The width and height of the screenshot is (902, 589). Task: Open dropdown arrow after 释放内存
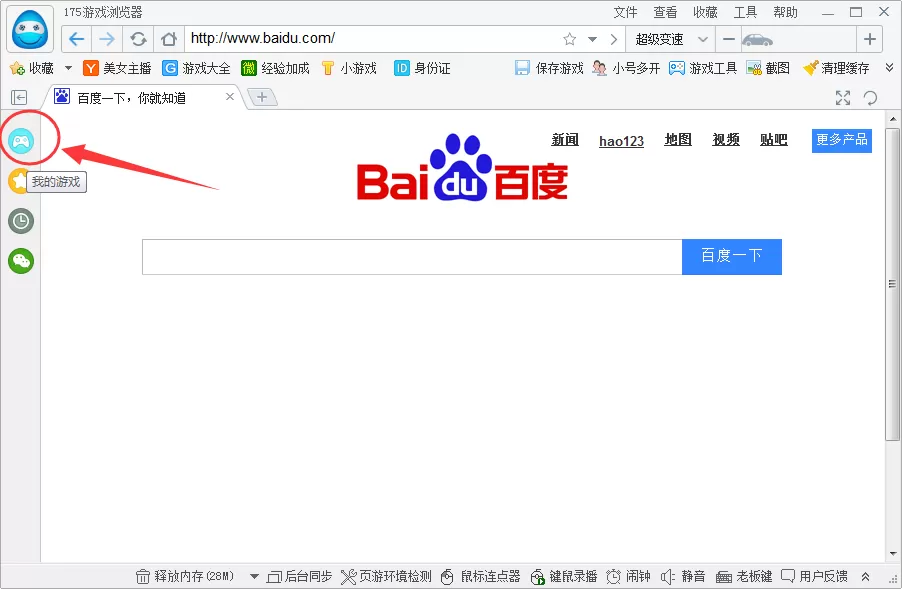tap(254, 576)
